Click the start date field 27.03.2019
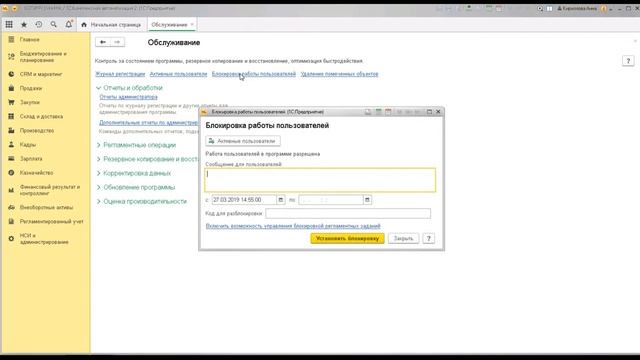640x360 pixels. (244, 200)
